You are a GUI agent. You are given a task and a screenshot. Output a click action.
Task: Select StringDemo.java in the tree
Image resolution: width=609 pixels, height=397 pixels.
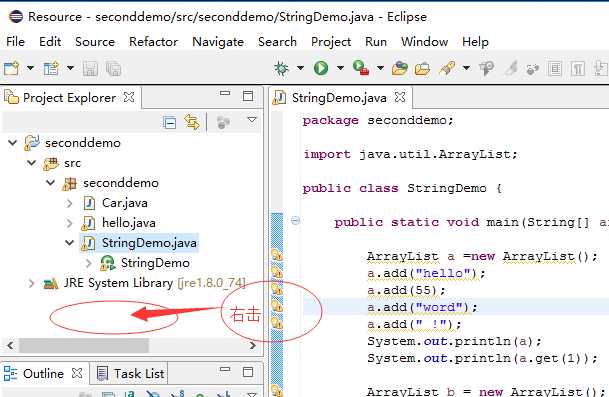click(149, 243)
